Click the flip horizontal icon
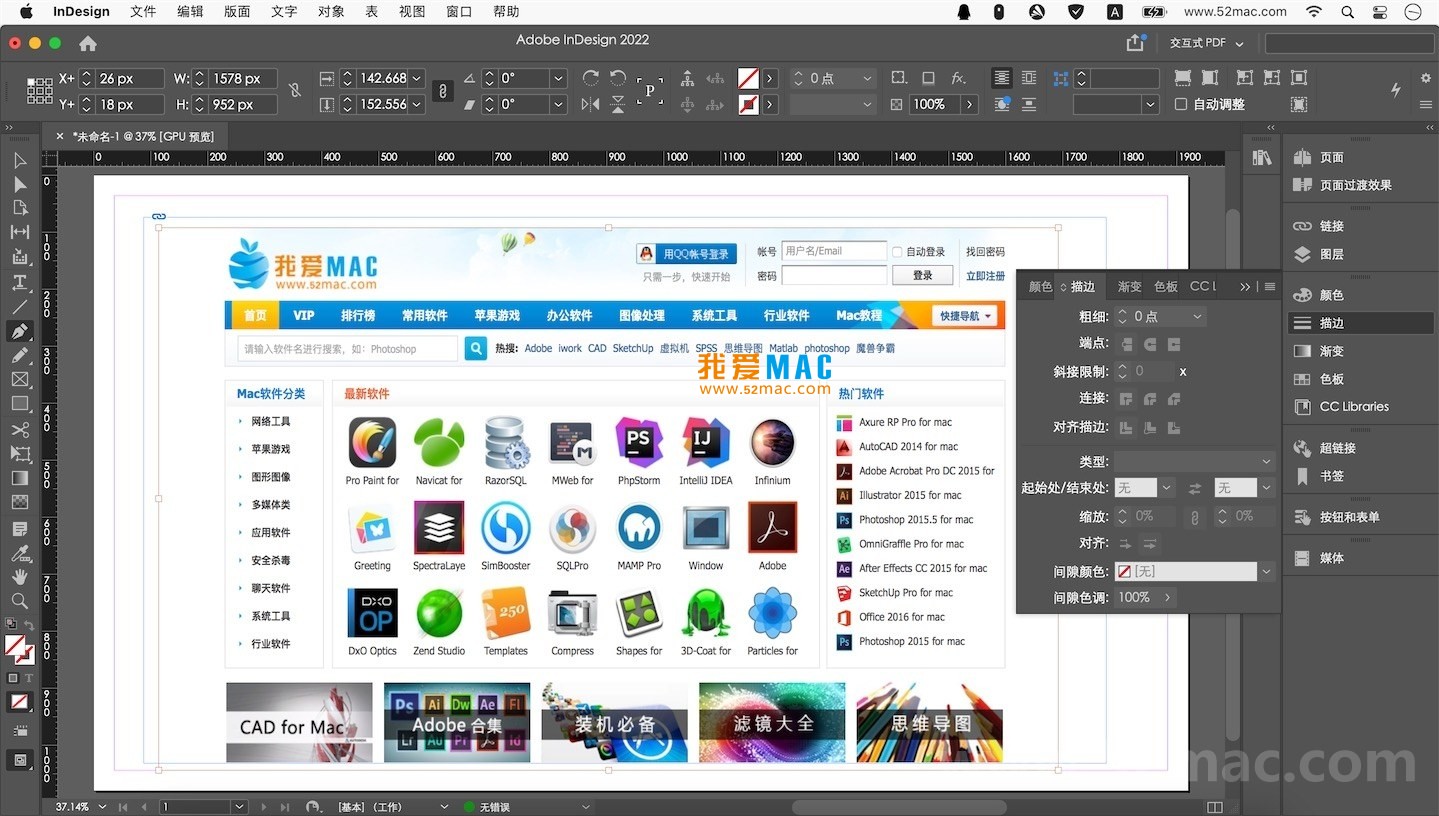 click(x=591, y=104)
